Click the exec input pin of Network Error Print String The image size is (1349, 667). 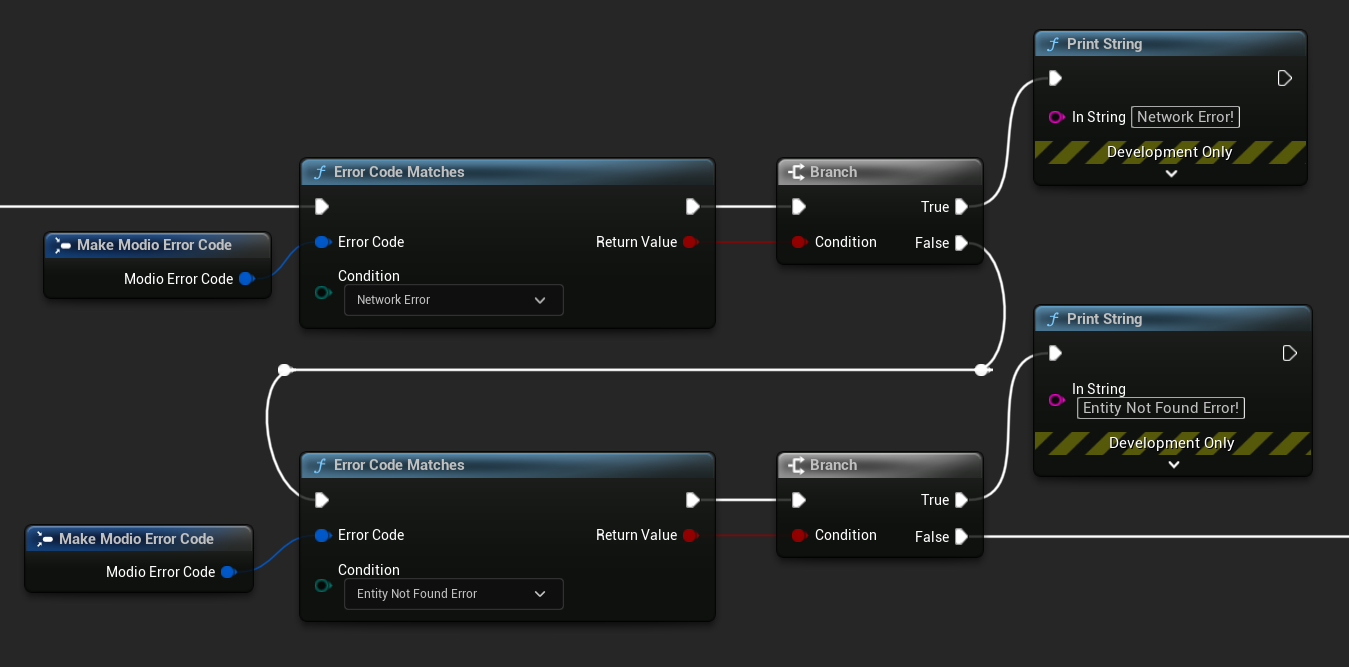point(1055,78)
